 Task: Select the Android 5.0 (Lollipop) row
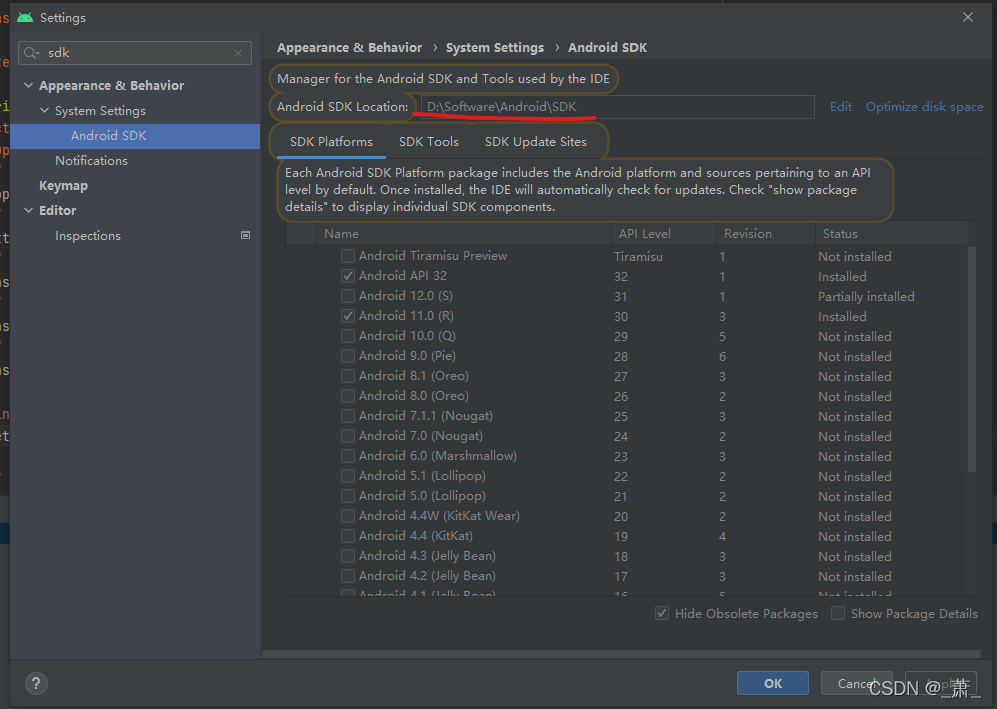(x=626, y=496)
